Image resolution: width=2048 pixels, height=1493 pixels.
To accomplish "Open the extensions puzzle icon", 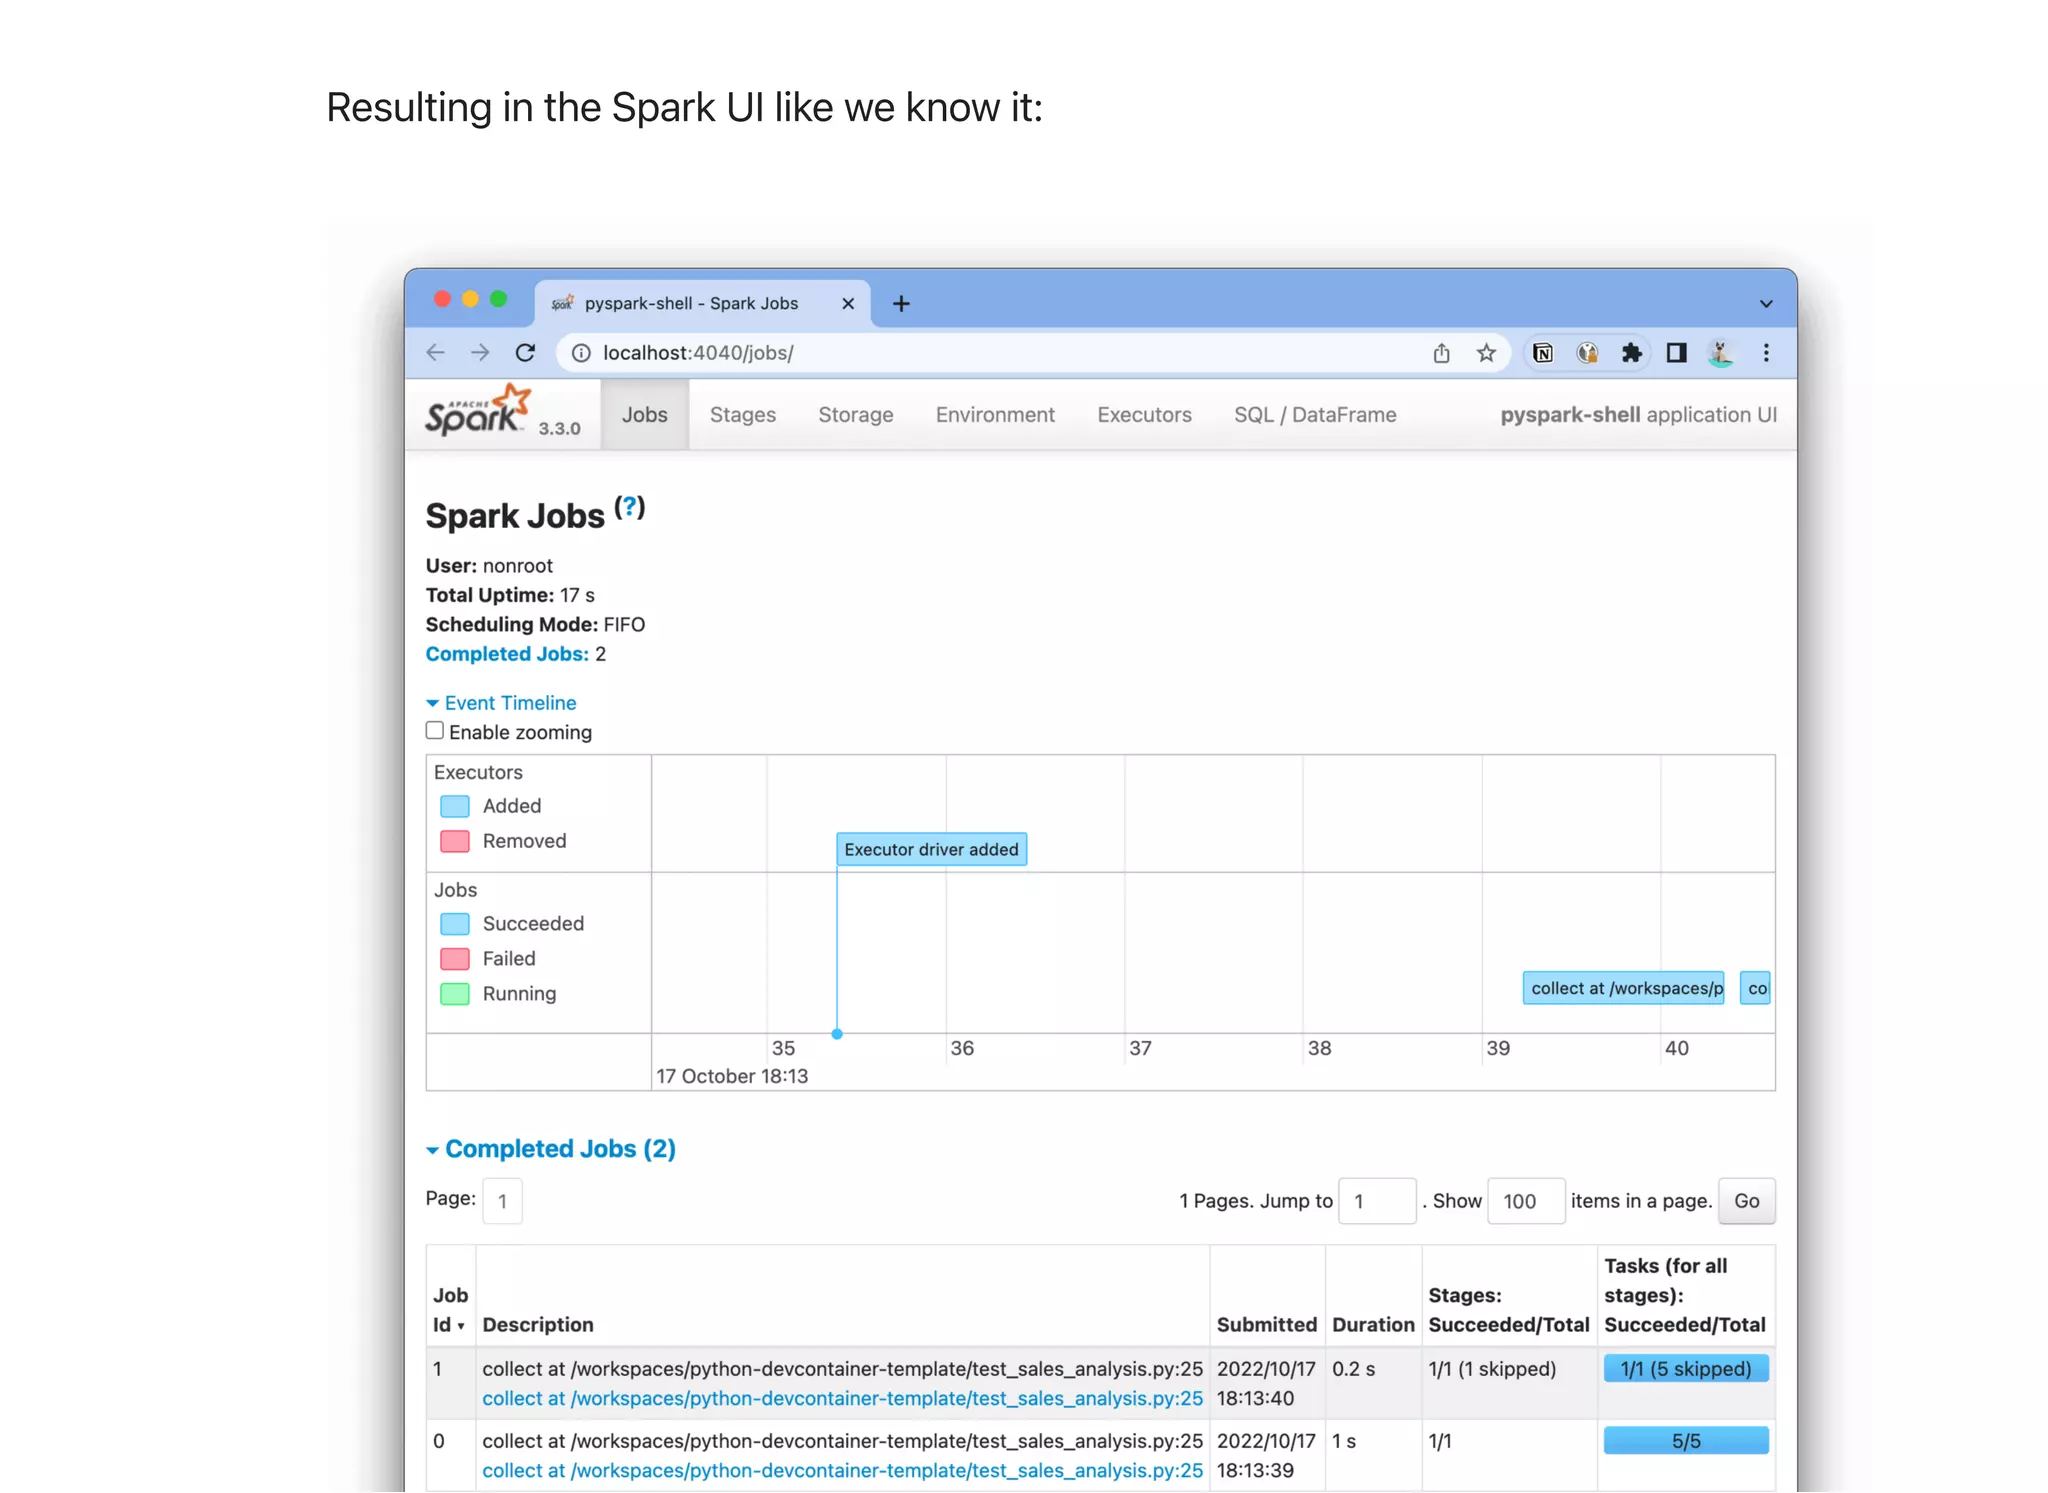I will (x=1631, y=353).
